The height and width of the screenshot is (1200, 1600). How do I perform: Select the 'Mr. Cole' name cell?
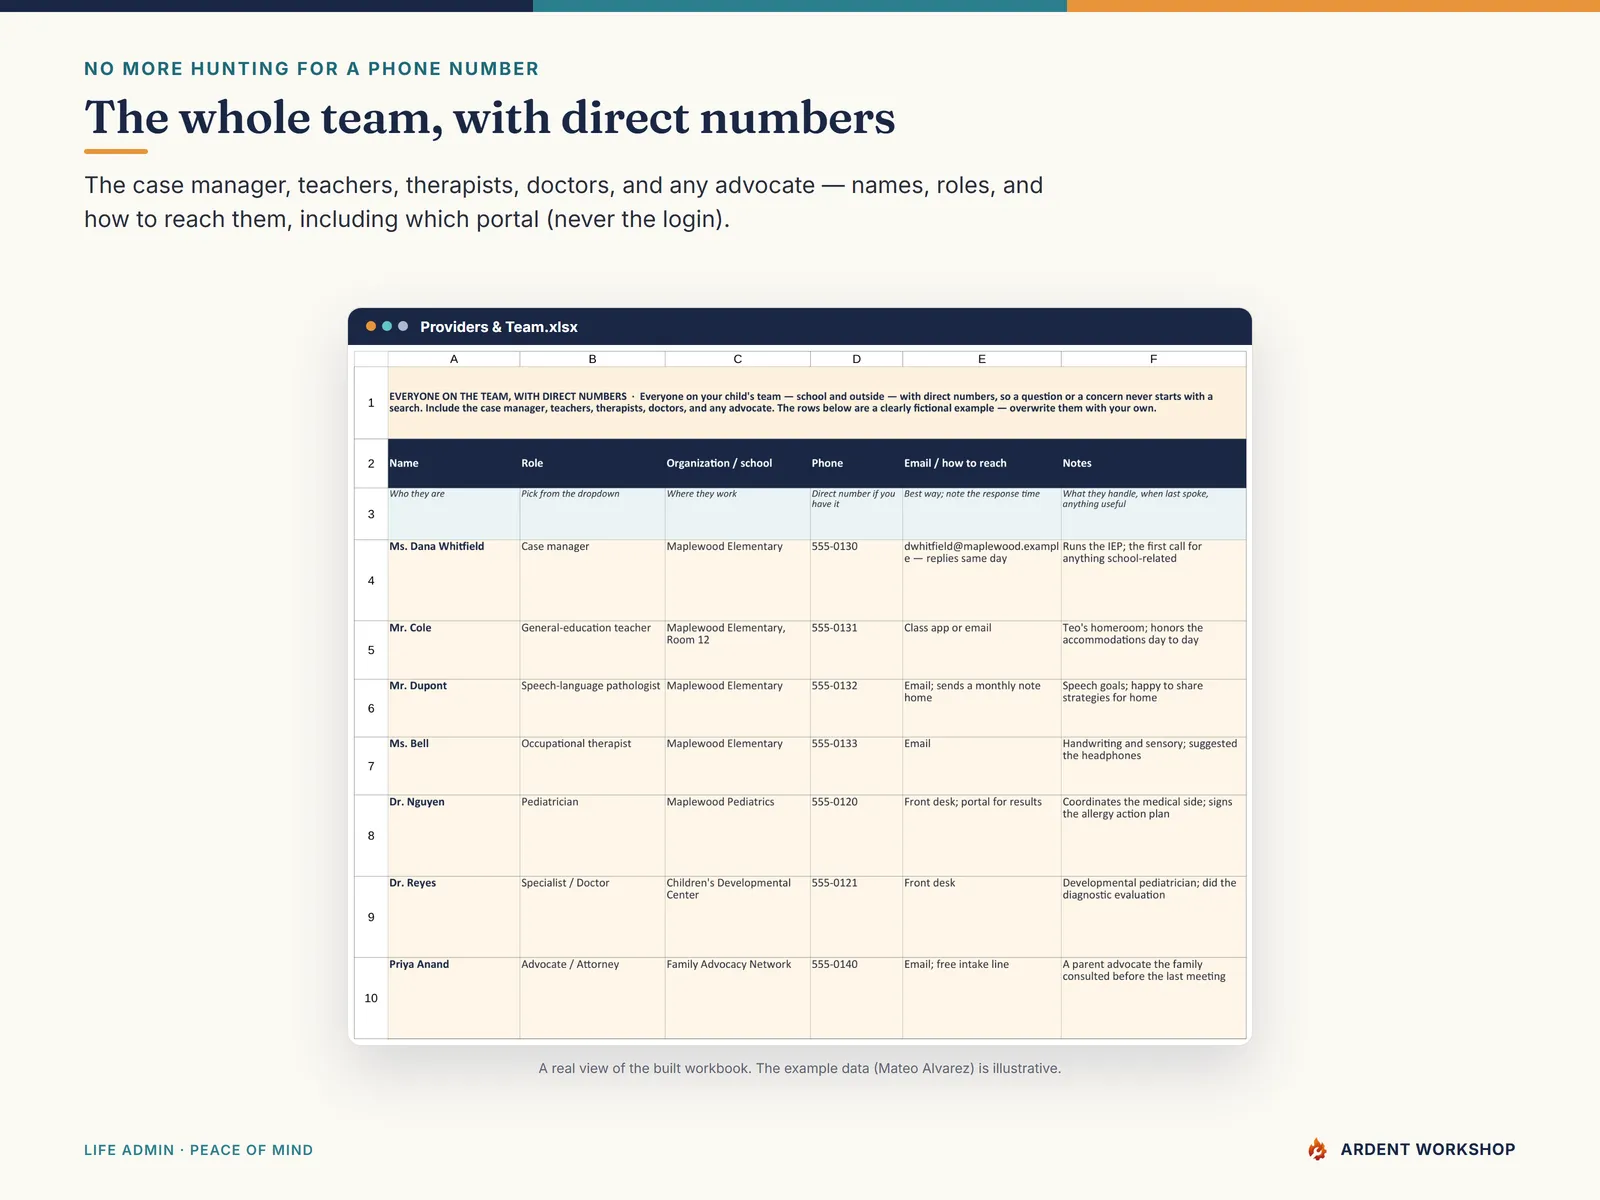point(454,650)
